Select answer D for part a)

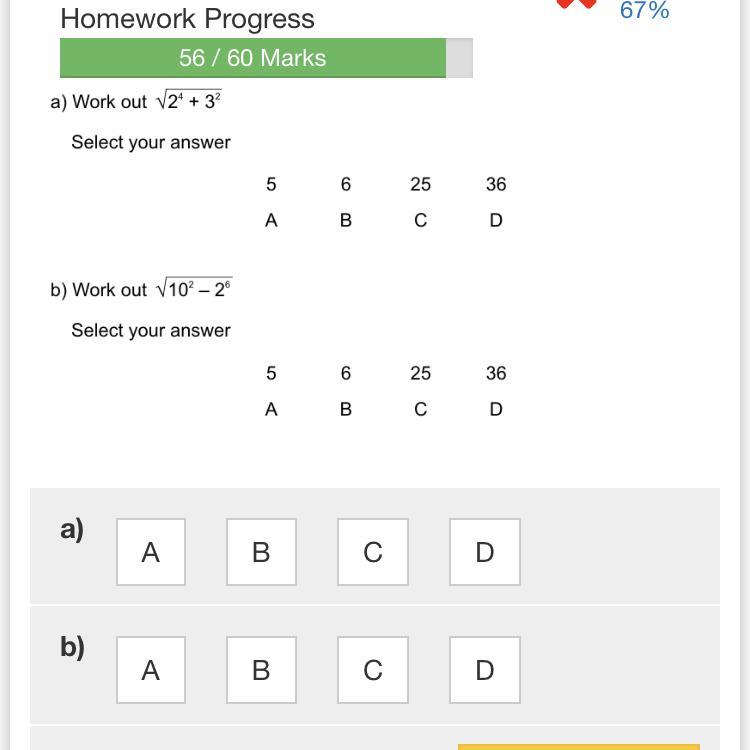[x=485, y=551]
